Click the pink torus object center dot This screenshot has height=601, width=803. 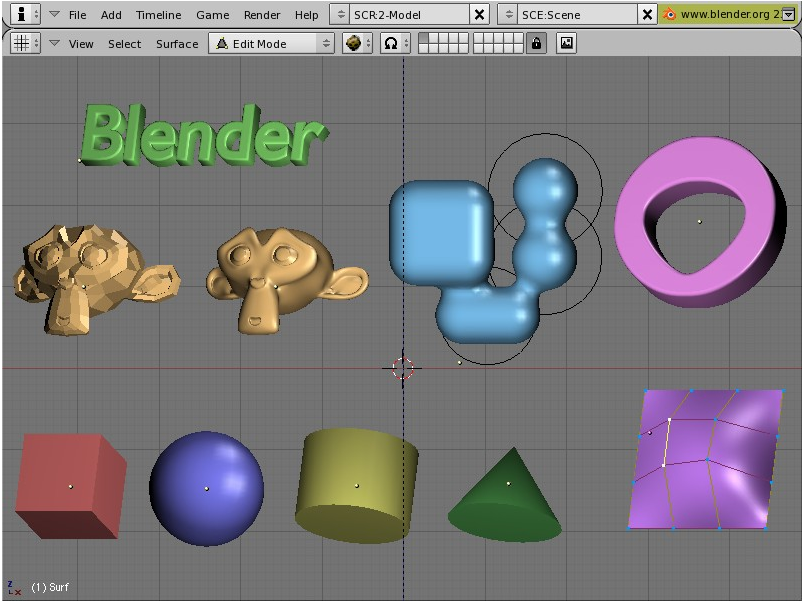coord(700,222)
